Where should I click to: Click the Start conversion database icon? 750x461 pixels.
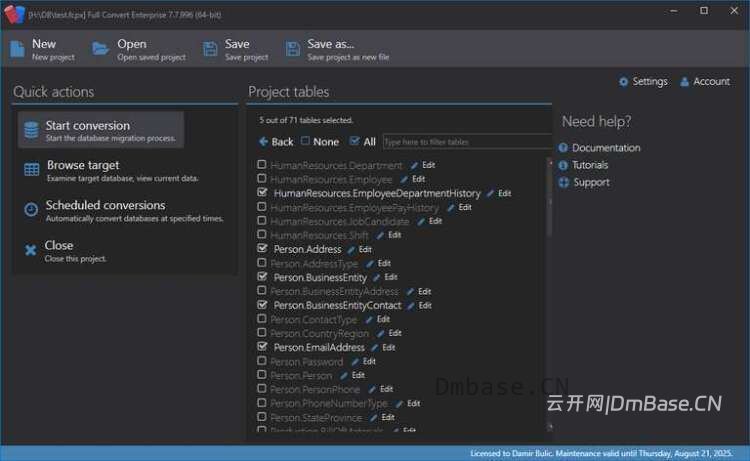32,130
